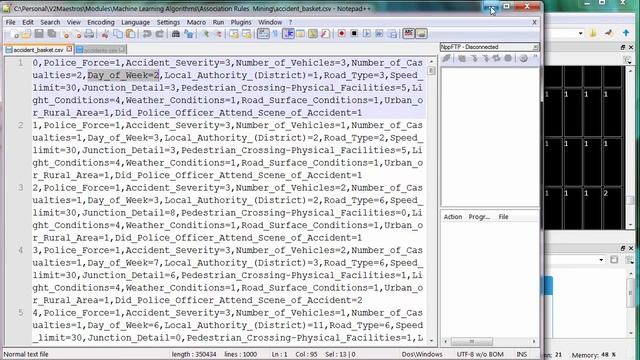Toggle word wrap in the toolbar
This screenshot has height=360, width=640.
coord(263,34)
